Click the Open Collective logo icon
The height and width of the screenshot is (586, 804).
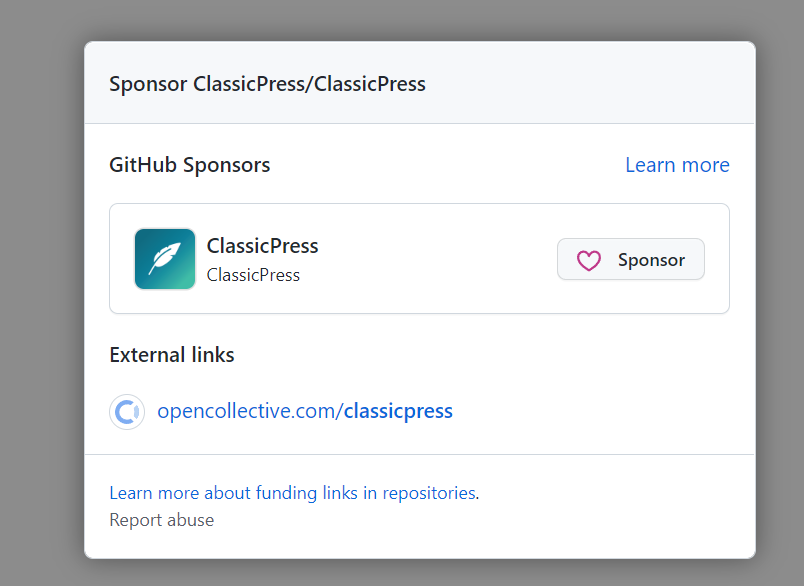(127, 411)
